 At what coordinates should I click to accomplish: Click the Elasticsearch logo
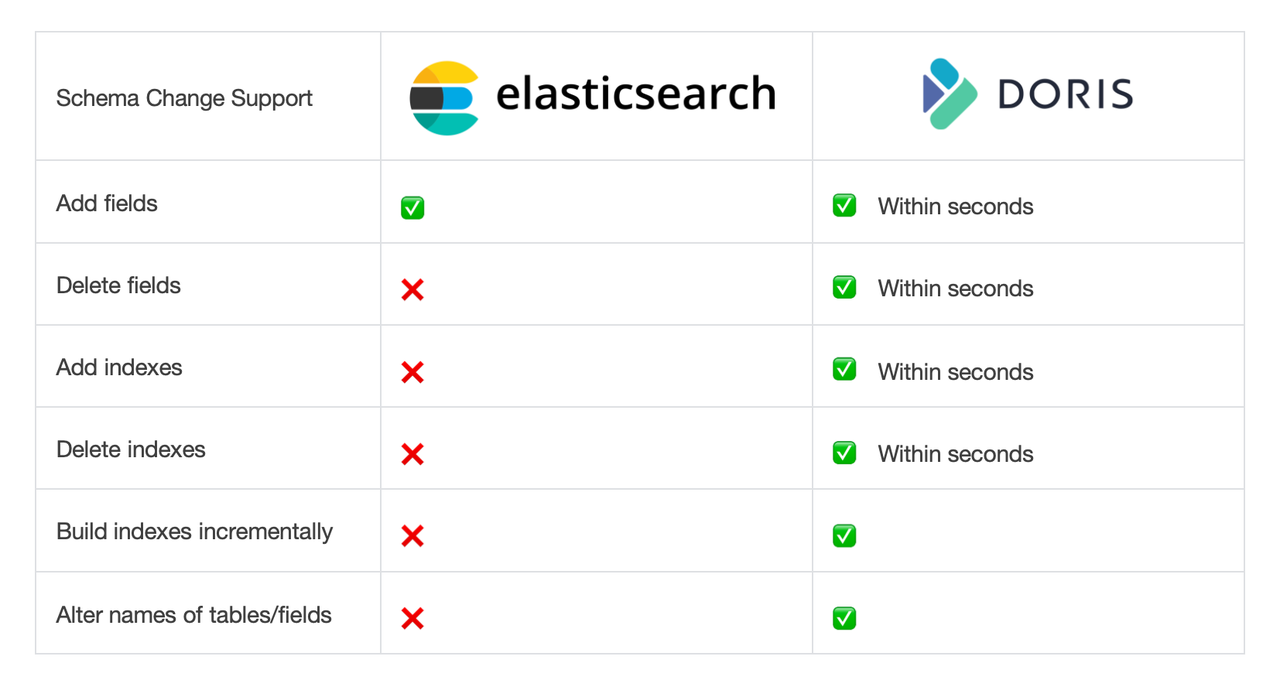tap(593, 97)
